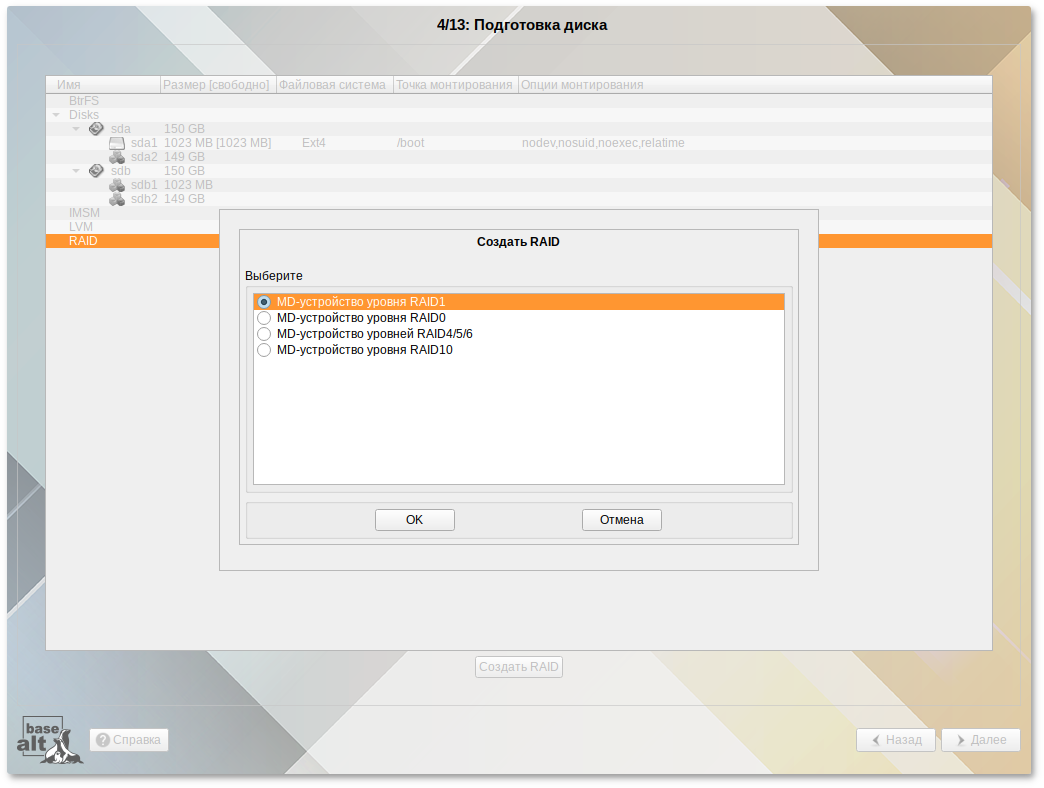
Task: Click the sdb hard disk icon
Action: tap(96, 171)
